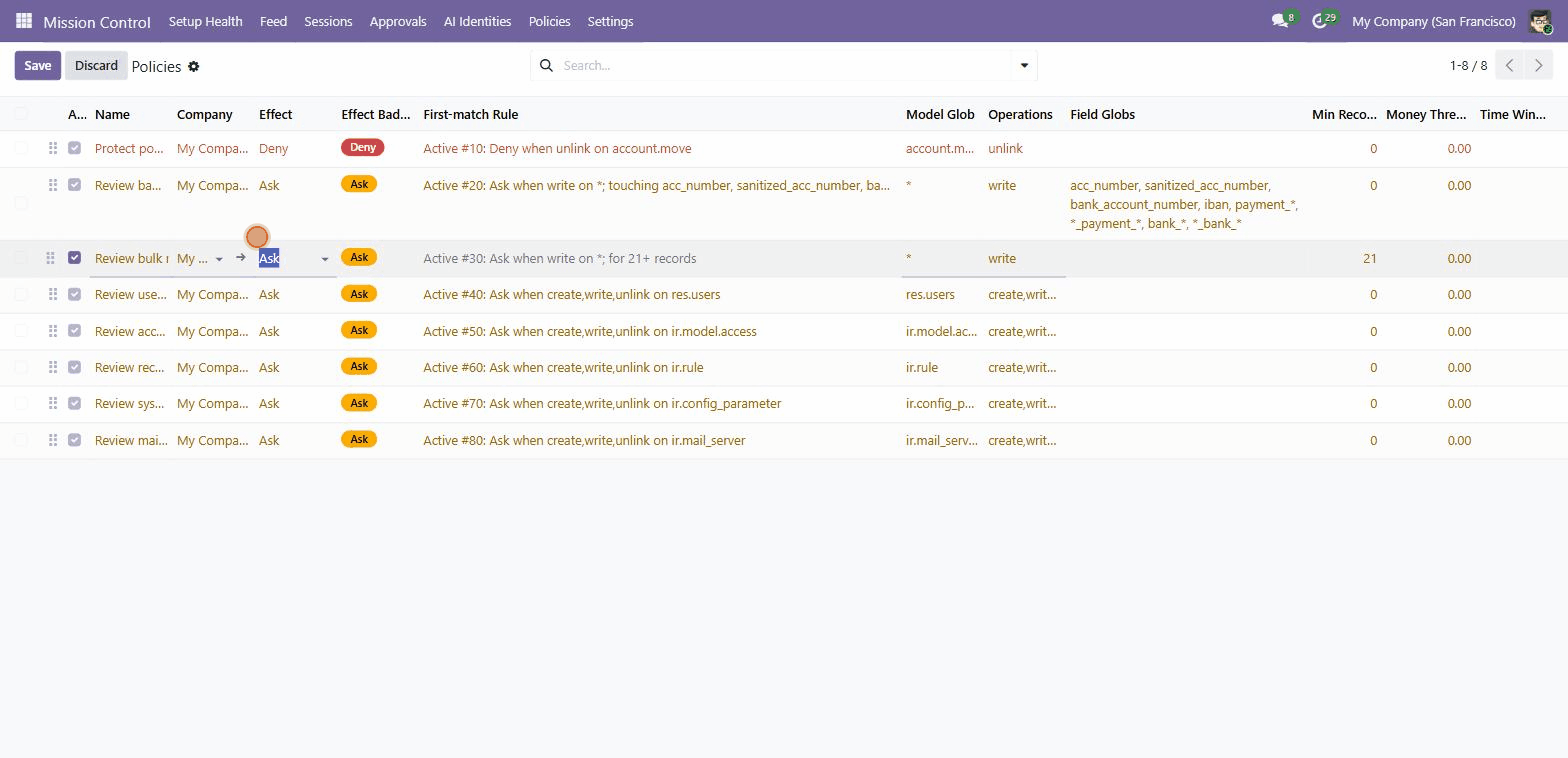Grab drag handle of Review rec... row
Screen dimensions: 1568x758
point(53,367)
